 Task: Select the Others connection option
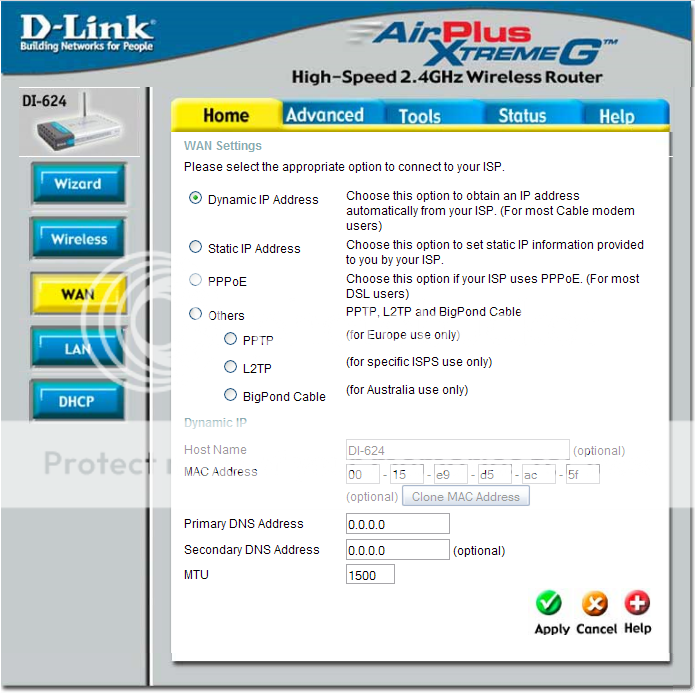point(196,314)
